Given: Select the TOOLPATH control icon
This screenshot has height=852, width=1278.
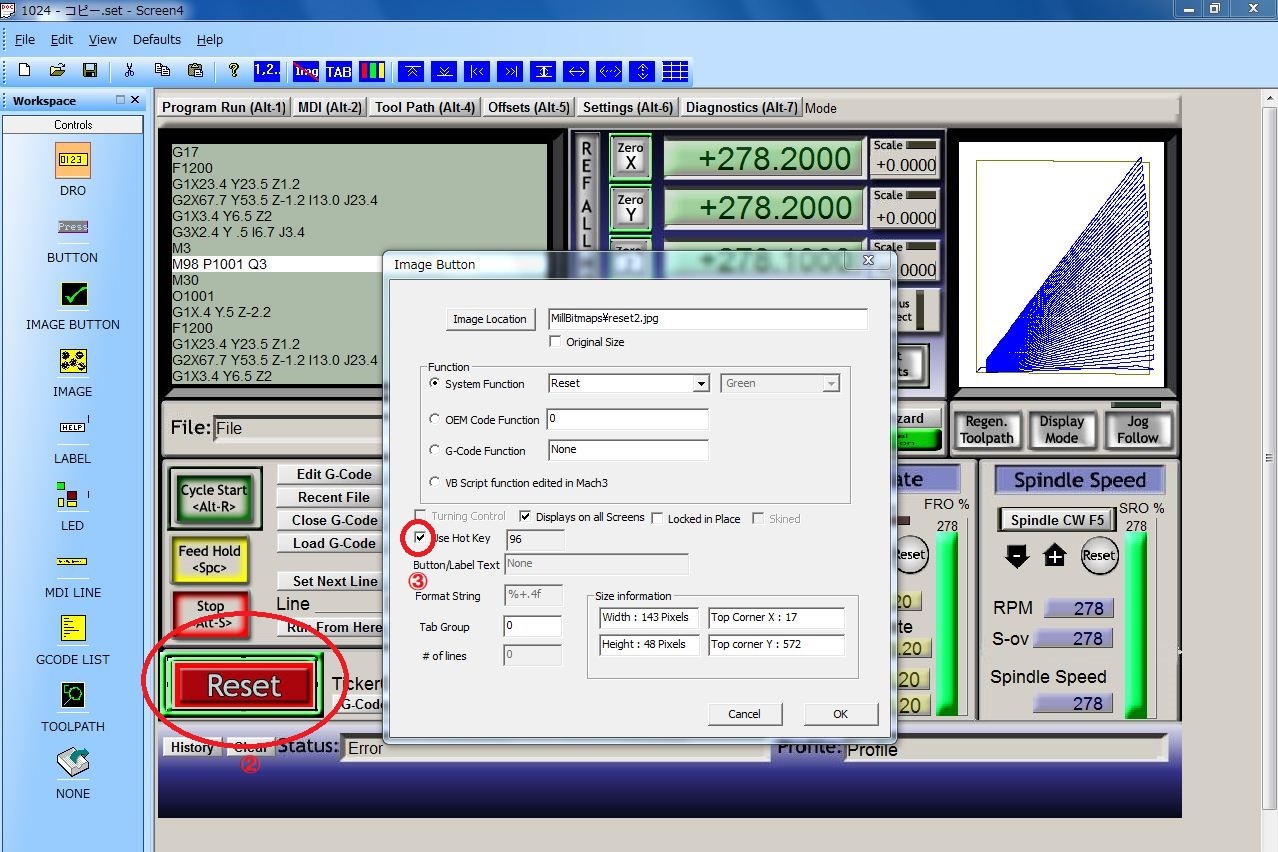Looking at the screenshot, I should pos(73,696).
